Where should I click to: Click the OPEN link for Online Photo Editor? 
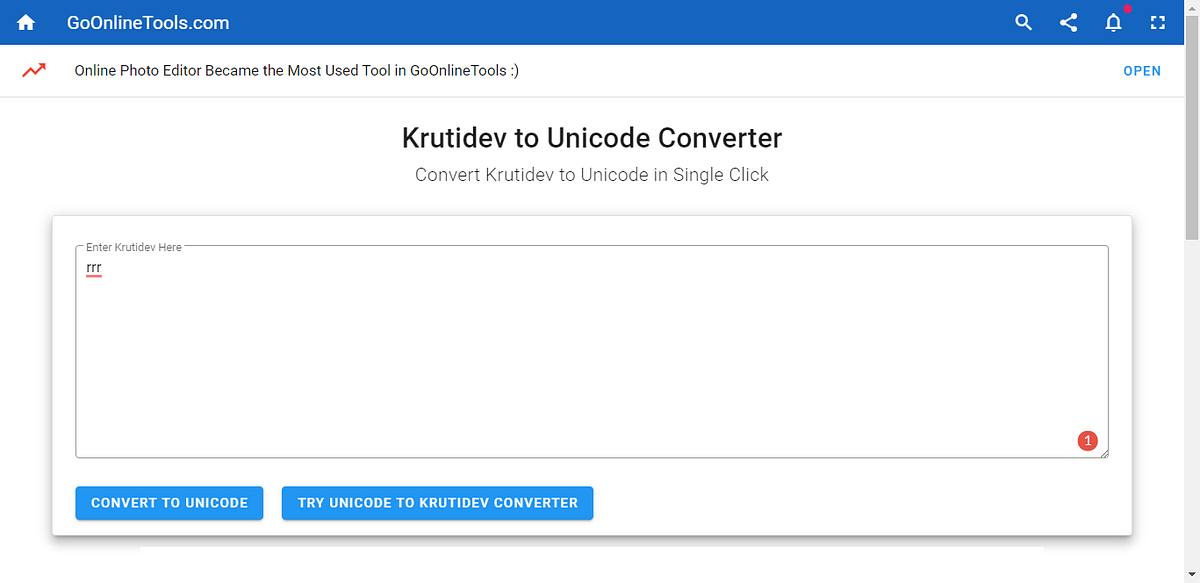coord(1142,70)
